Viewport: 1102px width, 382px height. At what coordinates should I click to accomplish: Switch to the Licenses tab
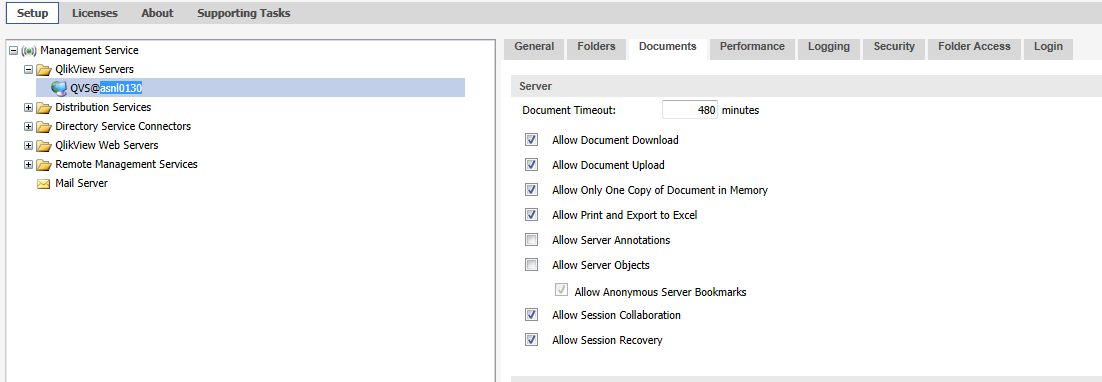click(x=95, y=13)
